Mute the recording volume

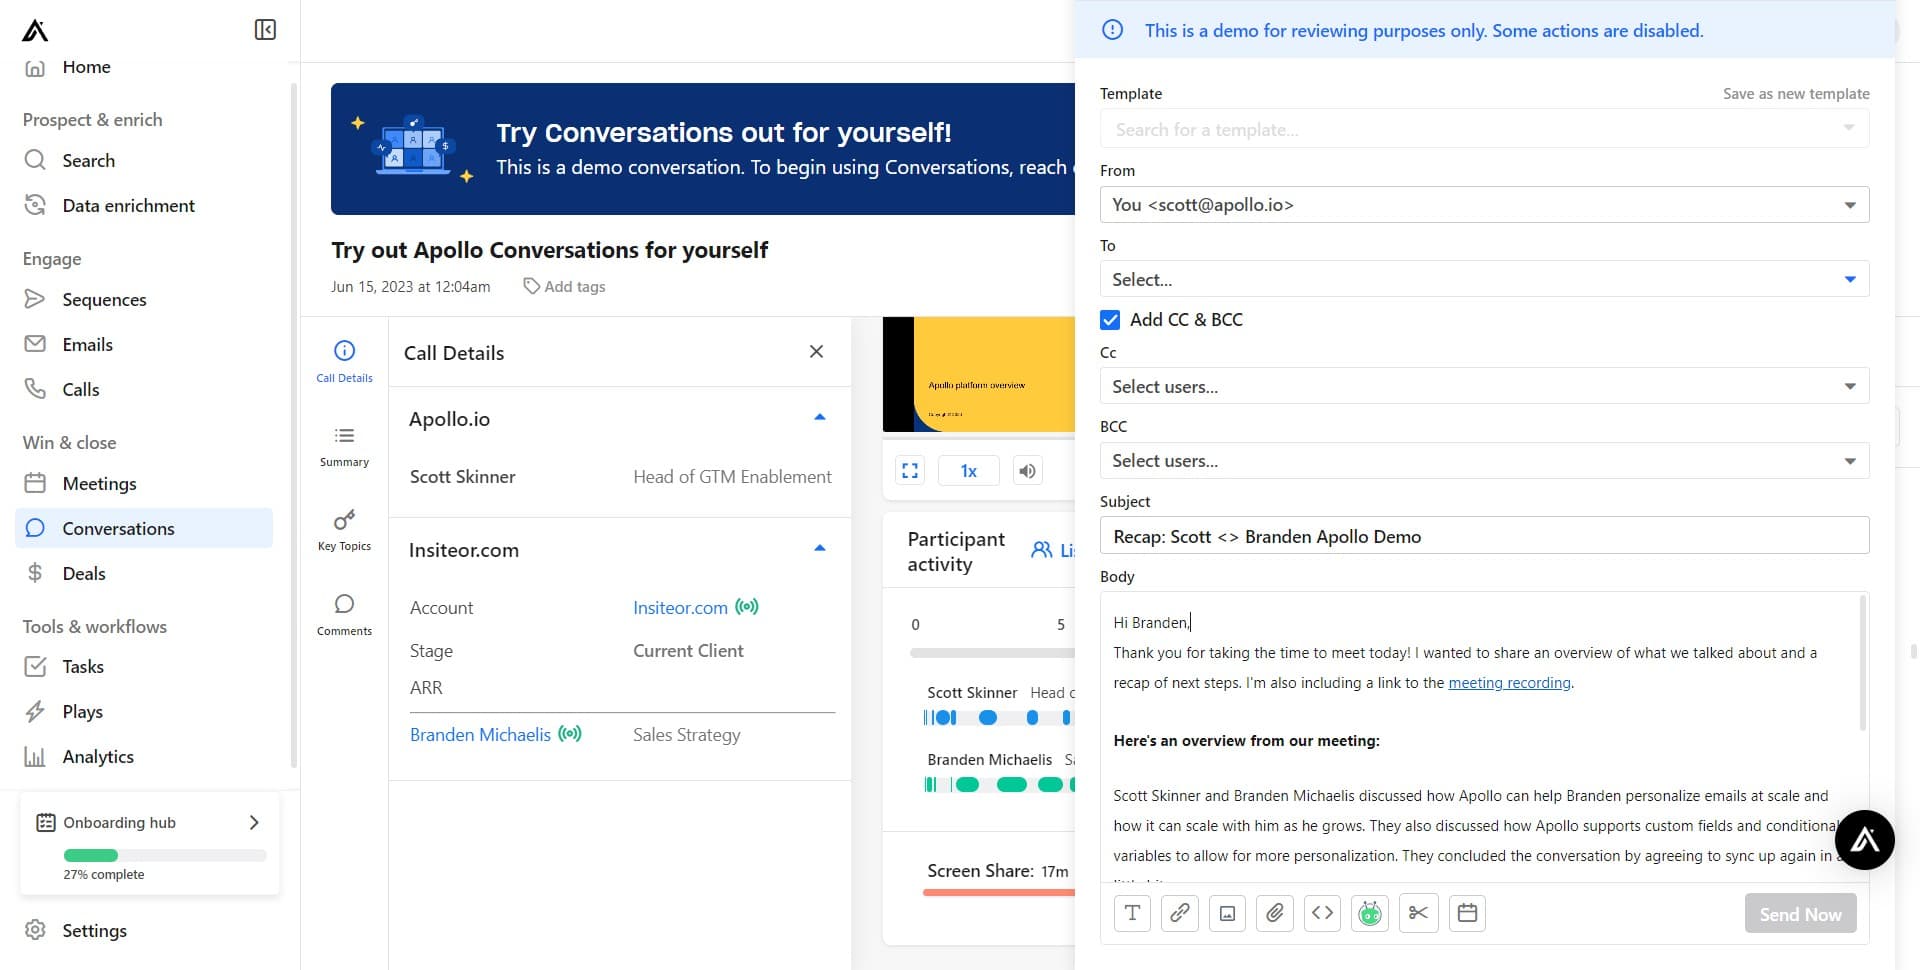pyautogui.click(x=1027, y=471)
